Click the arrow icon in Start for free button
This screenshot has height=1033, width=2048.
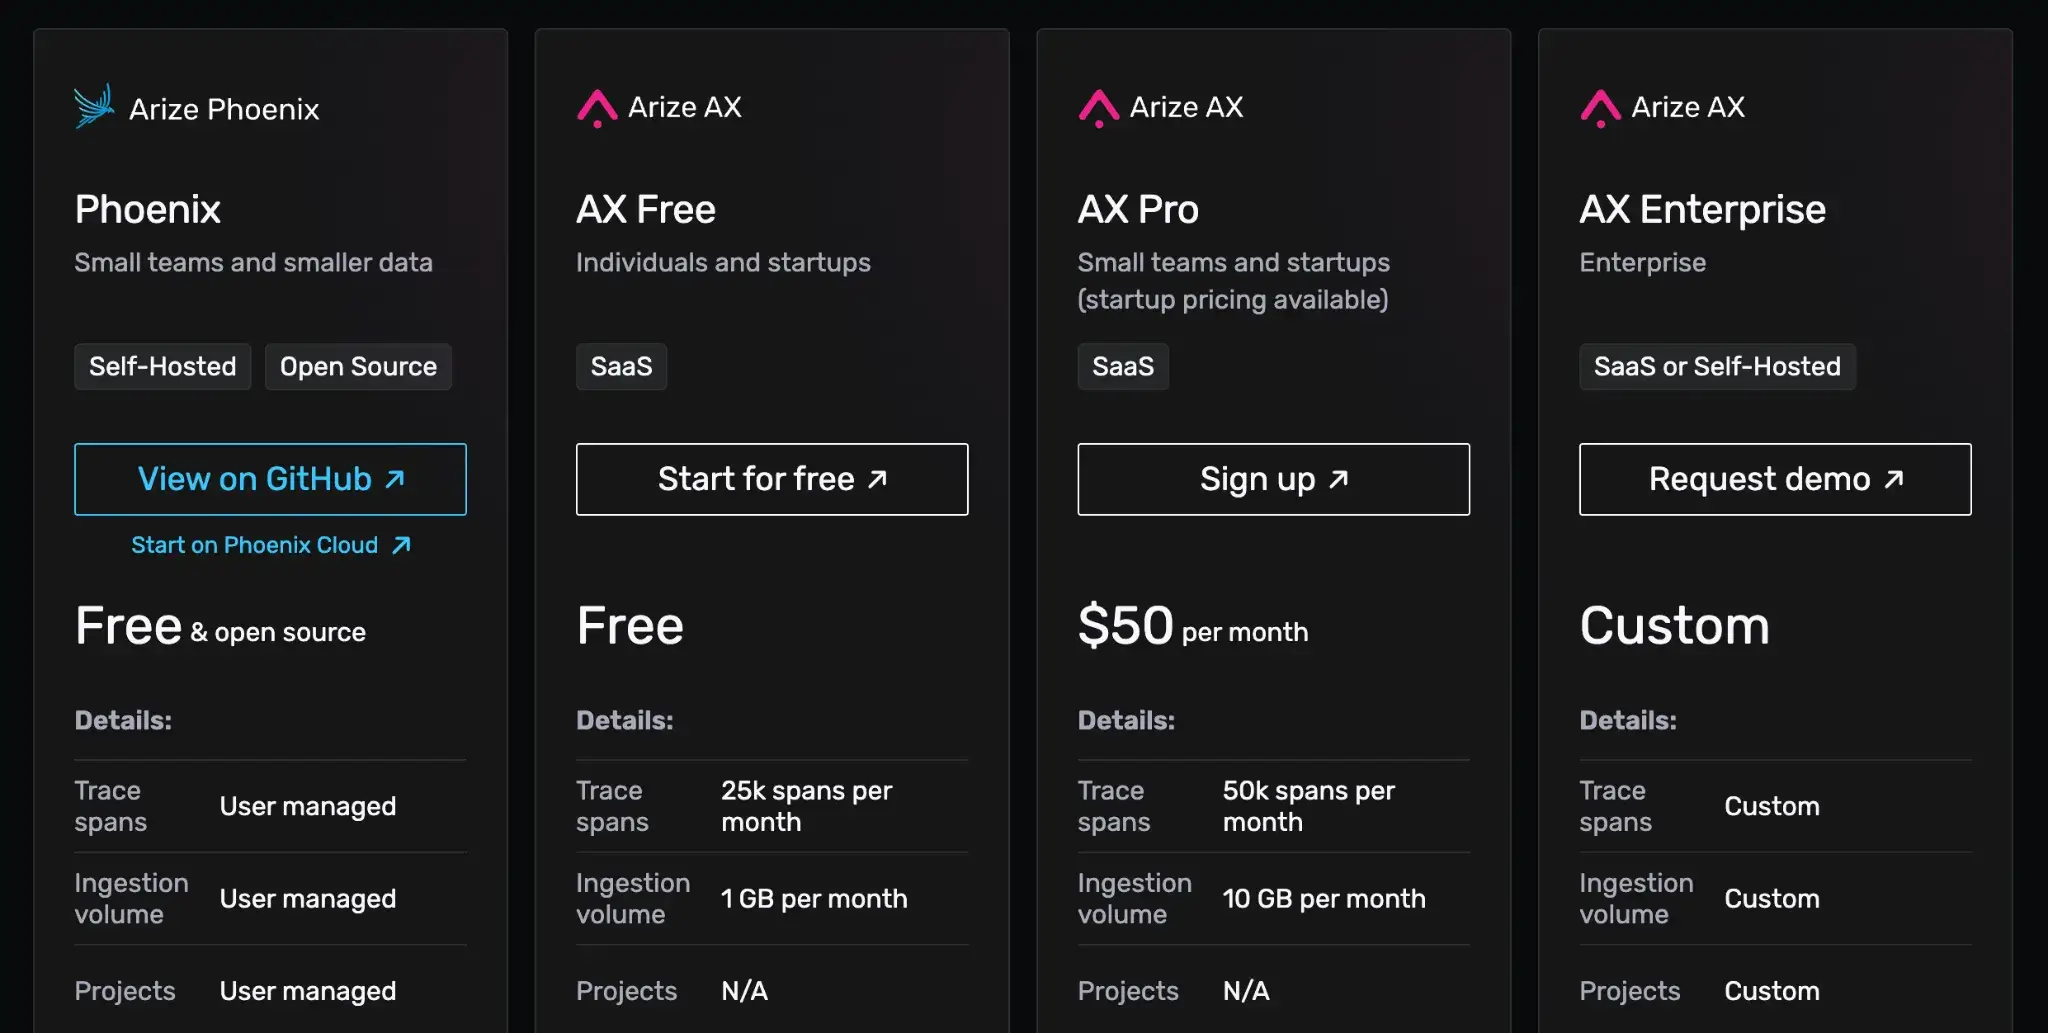(877, 479)
